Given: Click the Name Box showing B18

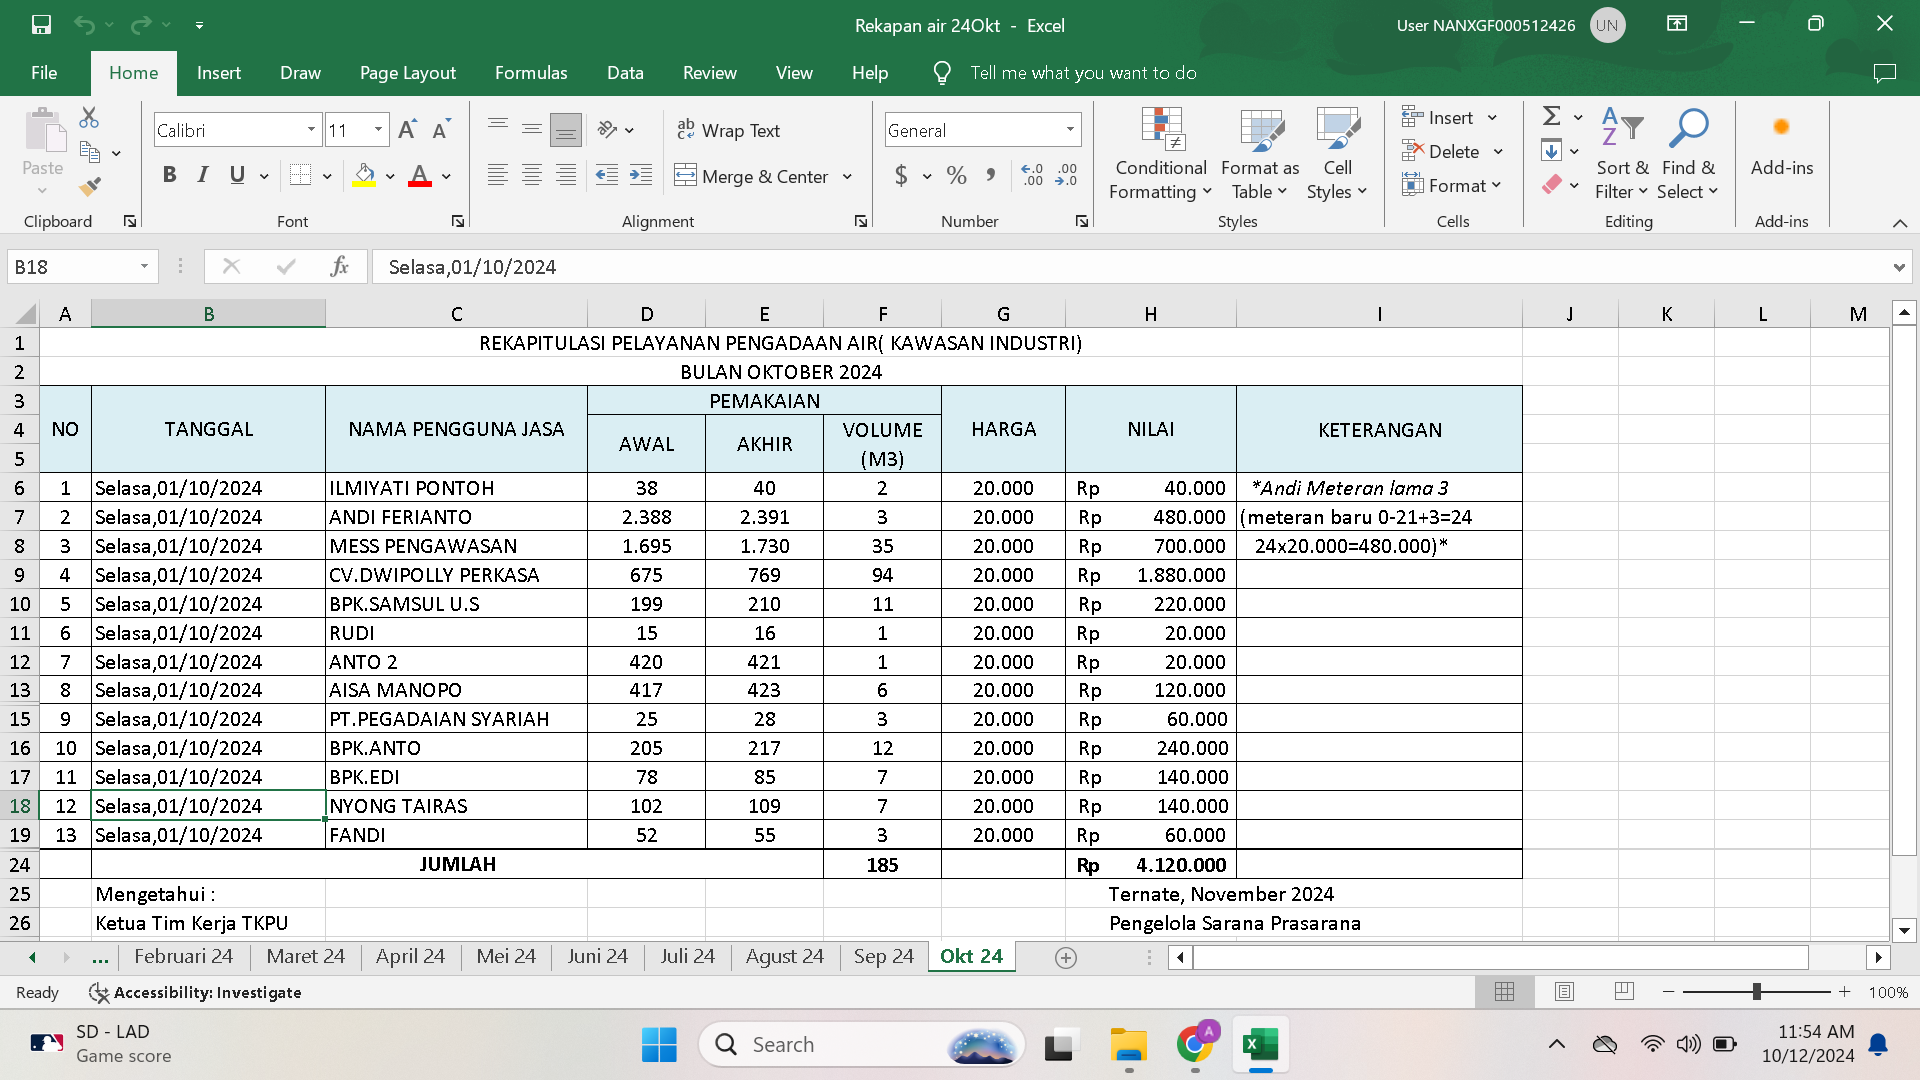Looking at the screenshot, I should (72, 267).
